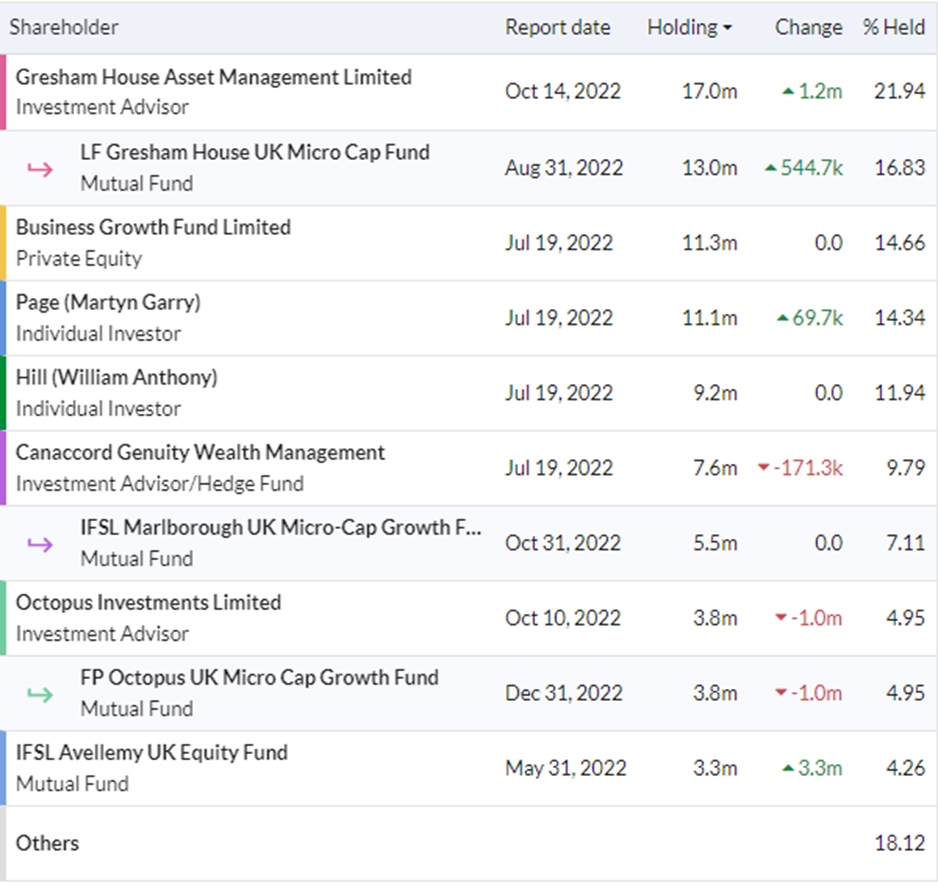
Task: Click green up arrow next to 3.3m change
Action: (788, 768)
